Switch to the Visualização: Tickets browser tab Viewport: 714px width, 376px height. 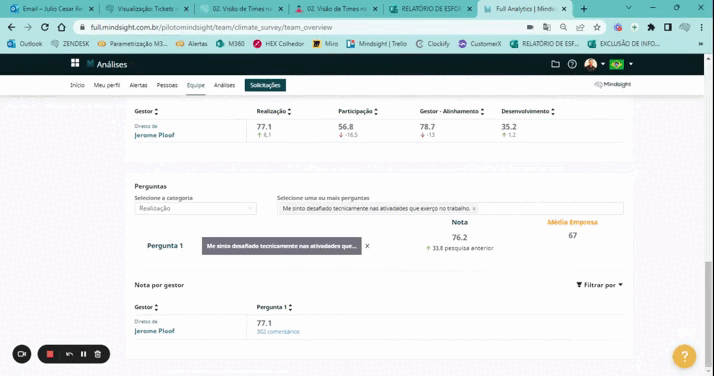(x=146, y=9)
